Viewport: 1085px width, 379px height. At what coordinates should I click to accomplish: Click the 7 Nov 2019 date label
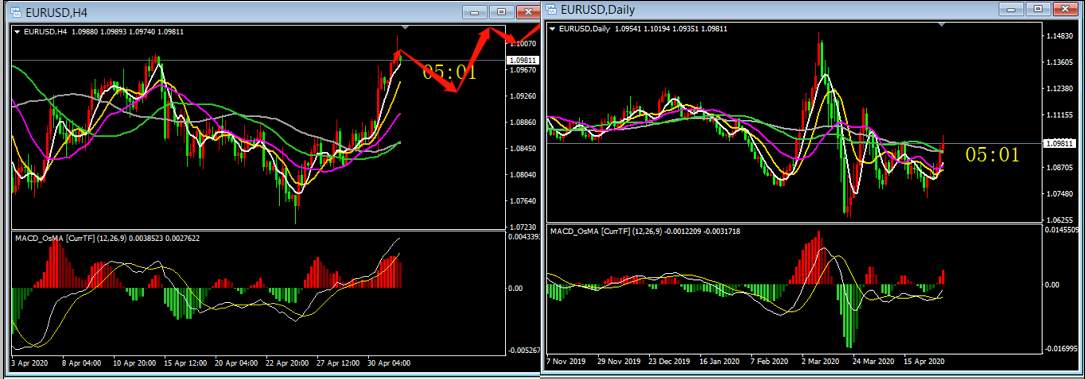[567, 360]
